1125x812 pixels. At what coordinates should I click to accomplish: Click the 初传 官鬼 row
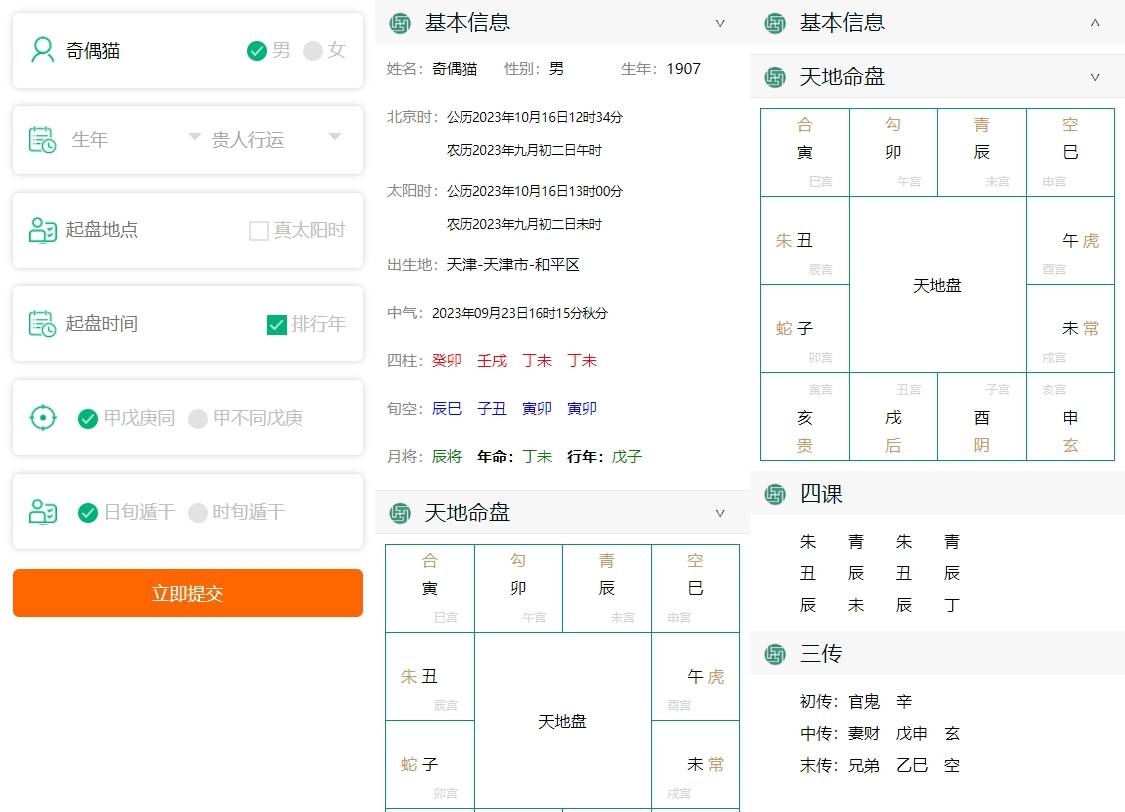(855, 701)
